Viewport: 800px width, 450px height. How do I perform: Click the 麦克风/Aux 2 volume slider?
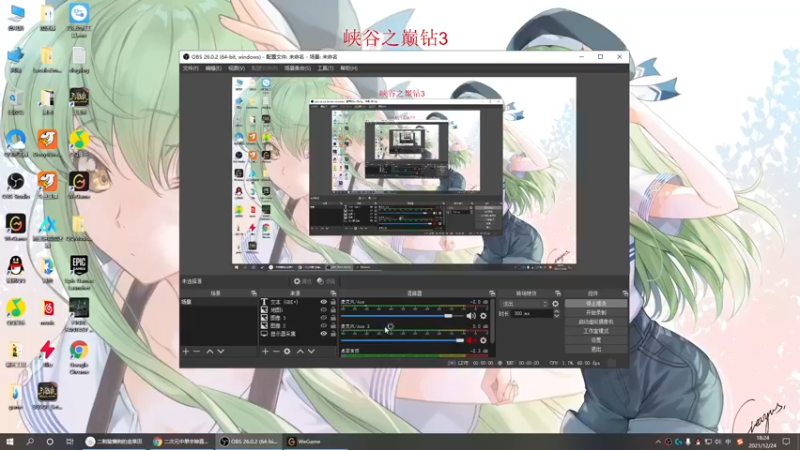click(x=403, y=340)
